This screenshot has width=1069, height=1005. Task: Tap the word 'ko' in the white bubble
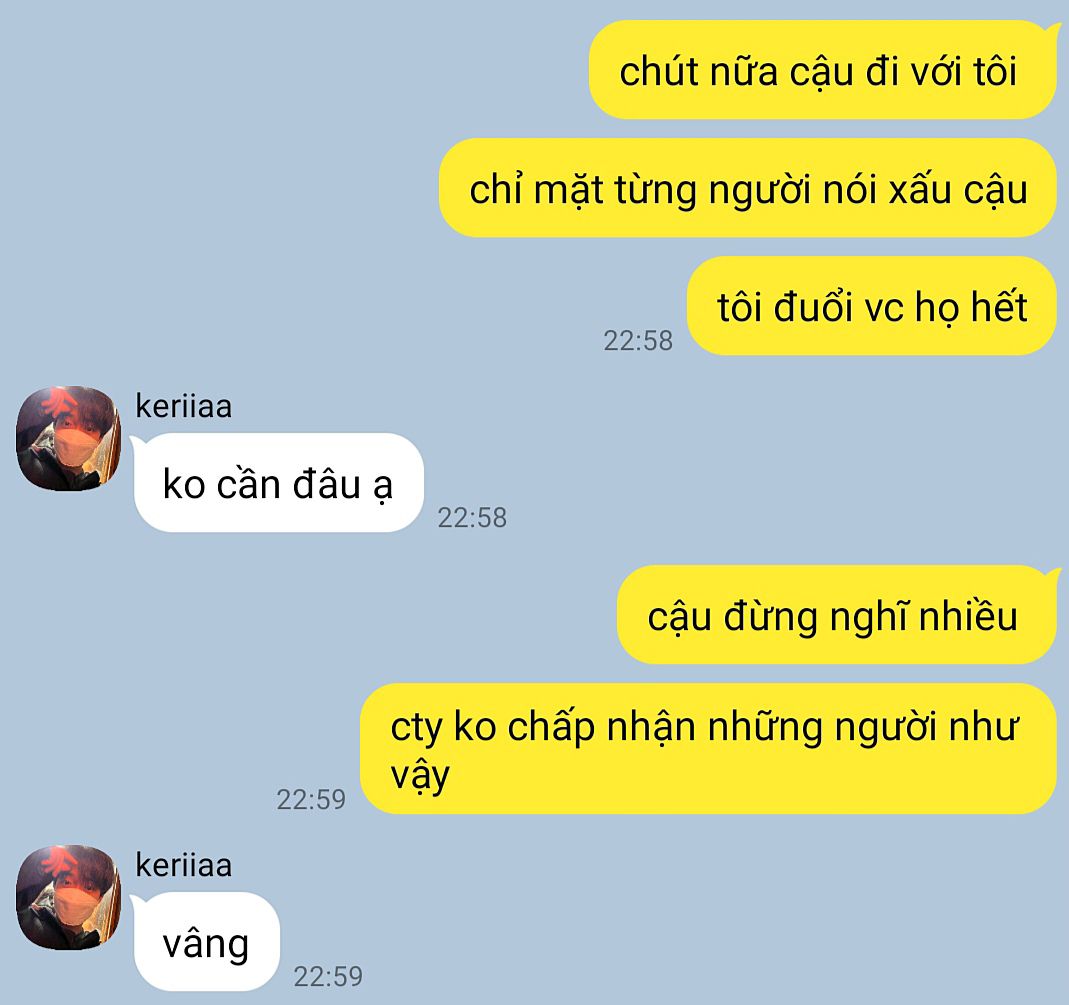click(184, 485)
